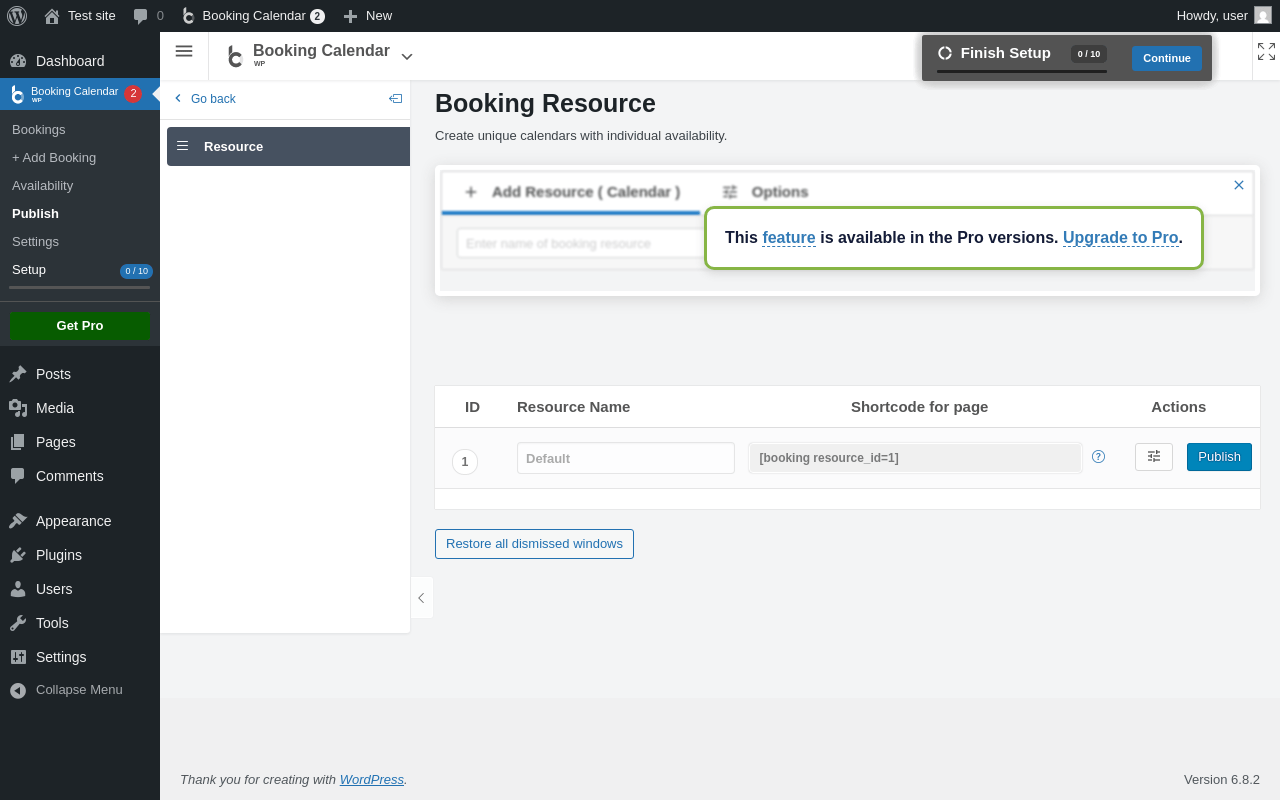This screenshot has height=800, width=1280.
Task: Open Bookings submenu item
Action: click(x=38, y=130)
